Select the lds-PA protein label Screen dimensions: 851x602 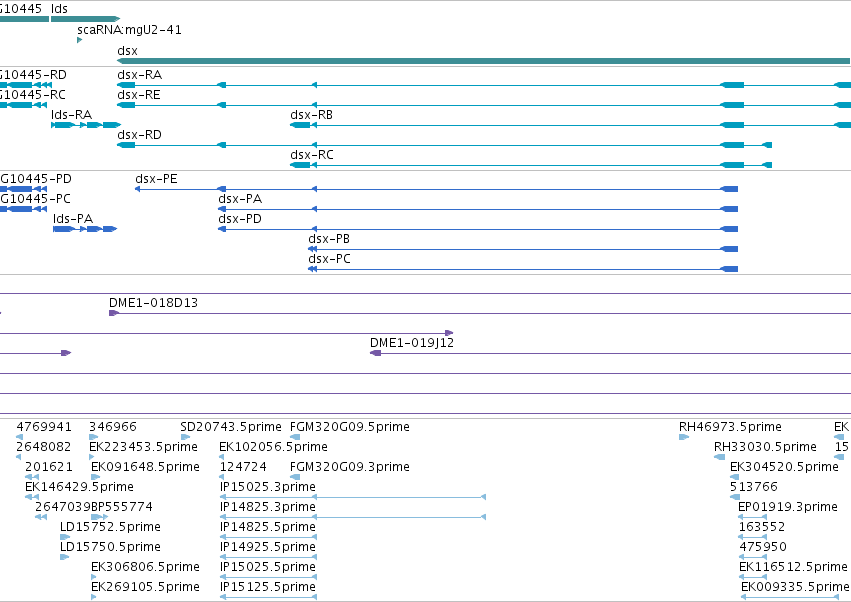pyautogui.click(x=73, y=219)
